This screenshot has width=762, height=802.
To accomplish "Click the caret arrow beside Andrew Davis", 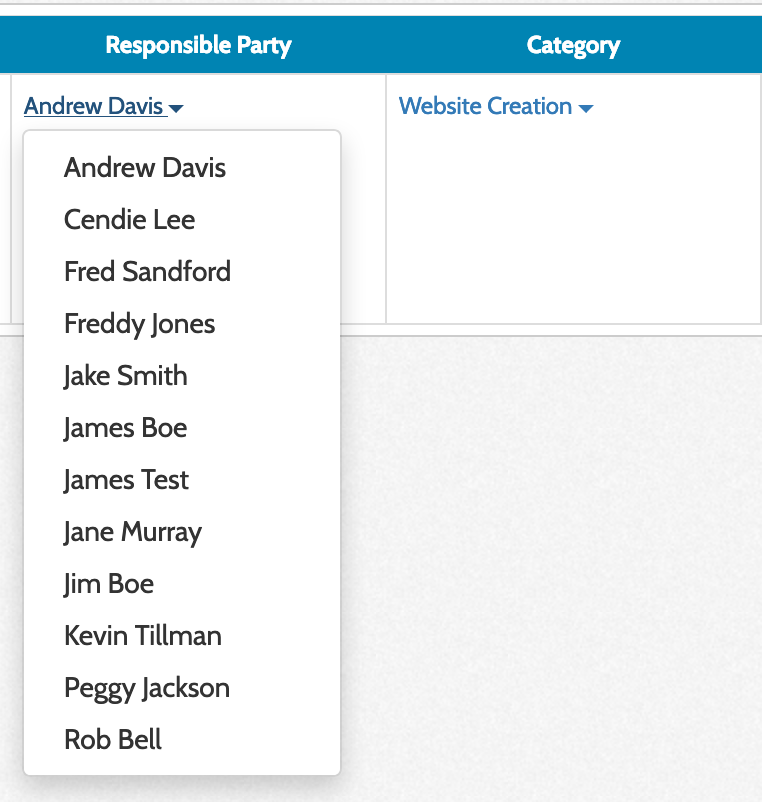I will [176, 108].
